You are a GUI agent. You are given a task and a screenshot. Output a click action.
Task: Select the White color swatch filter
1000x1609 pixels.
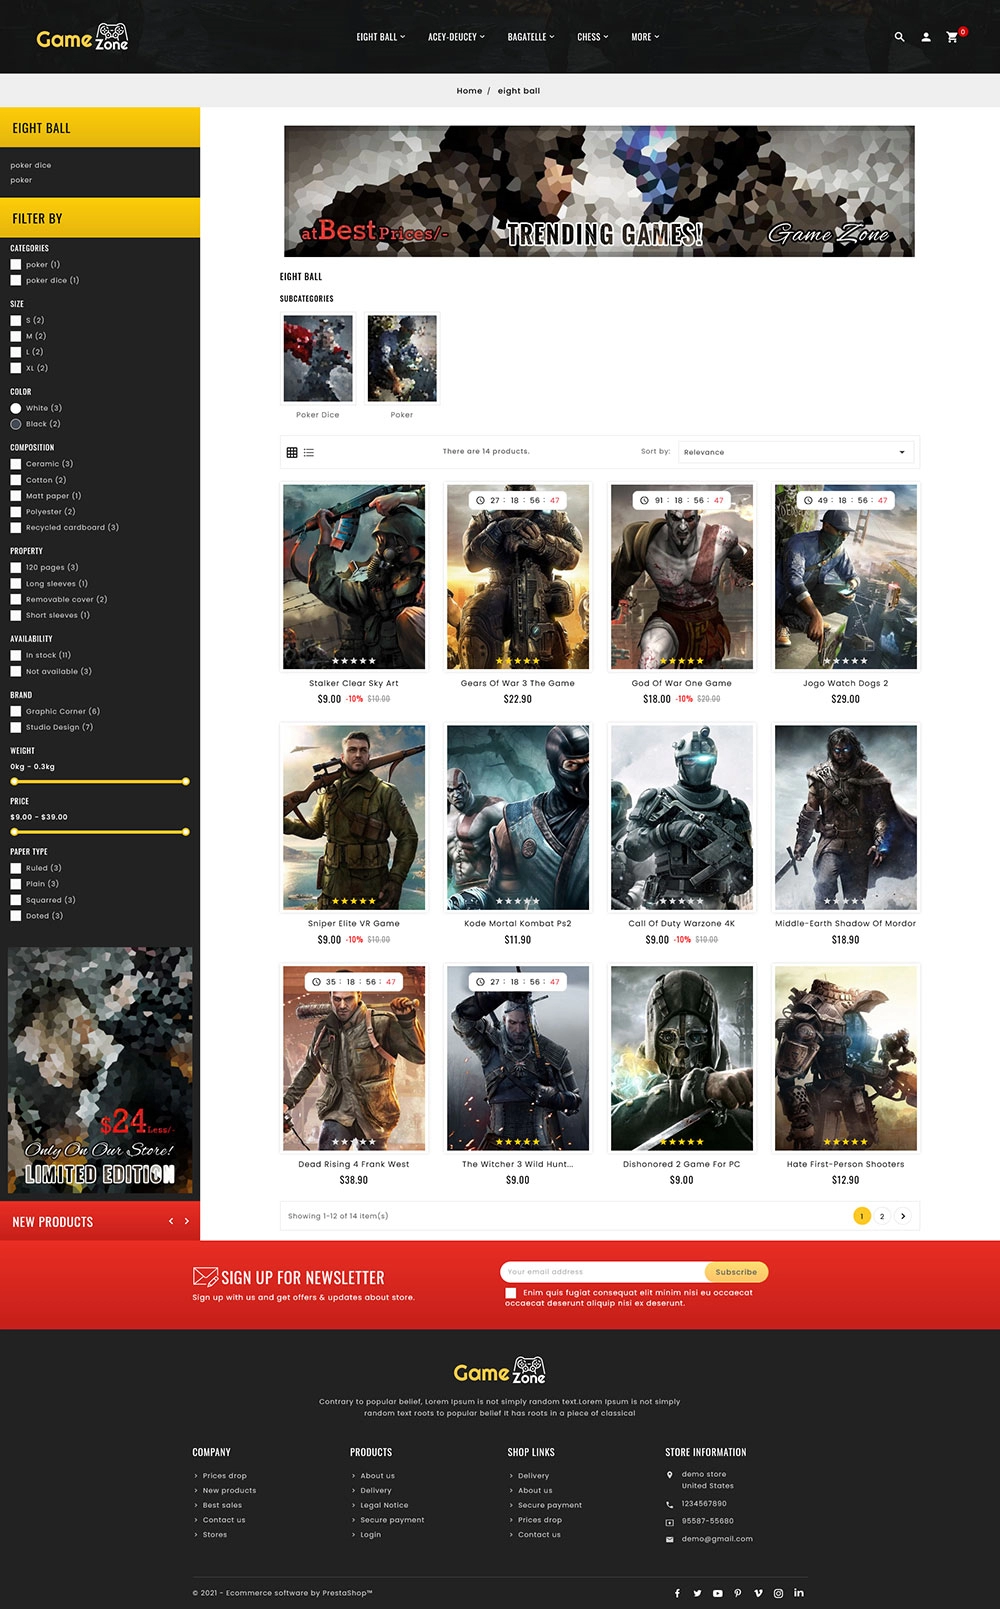point(16,408)
